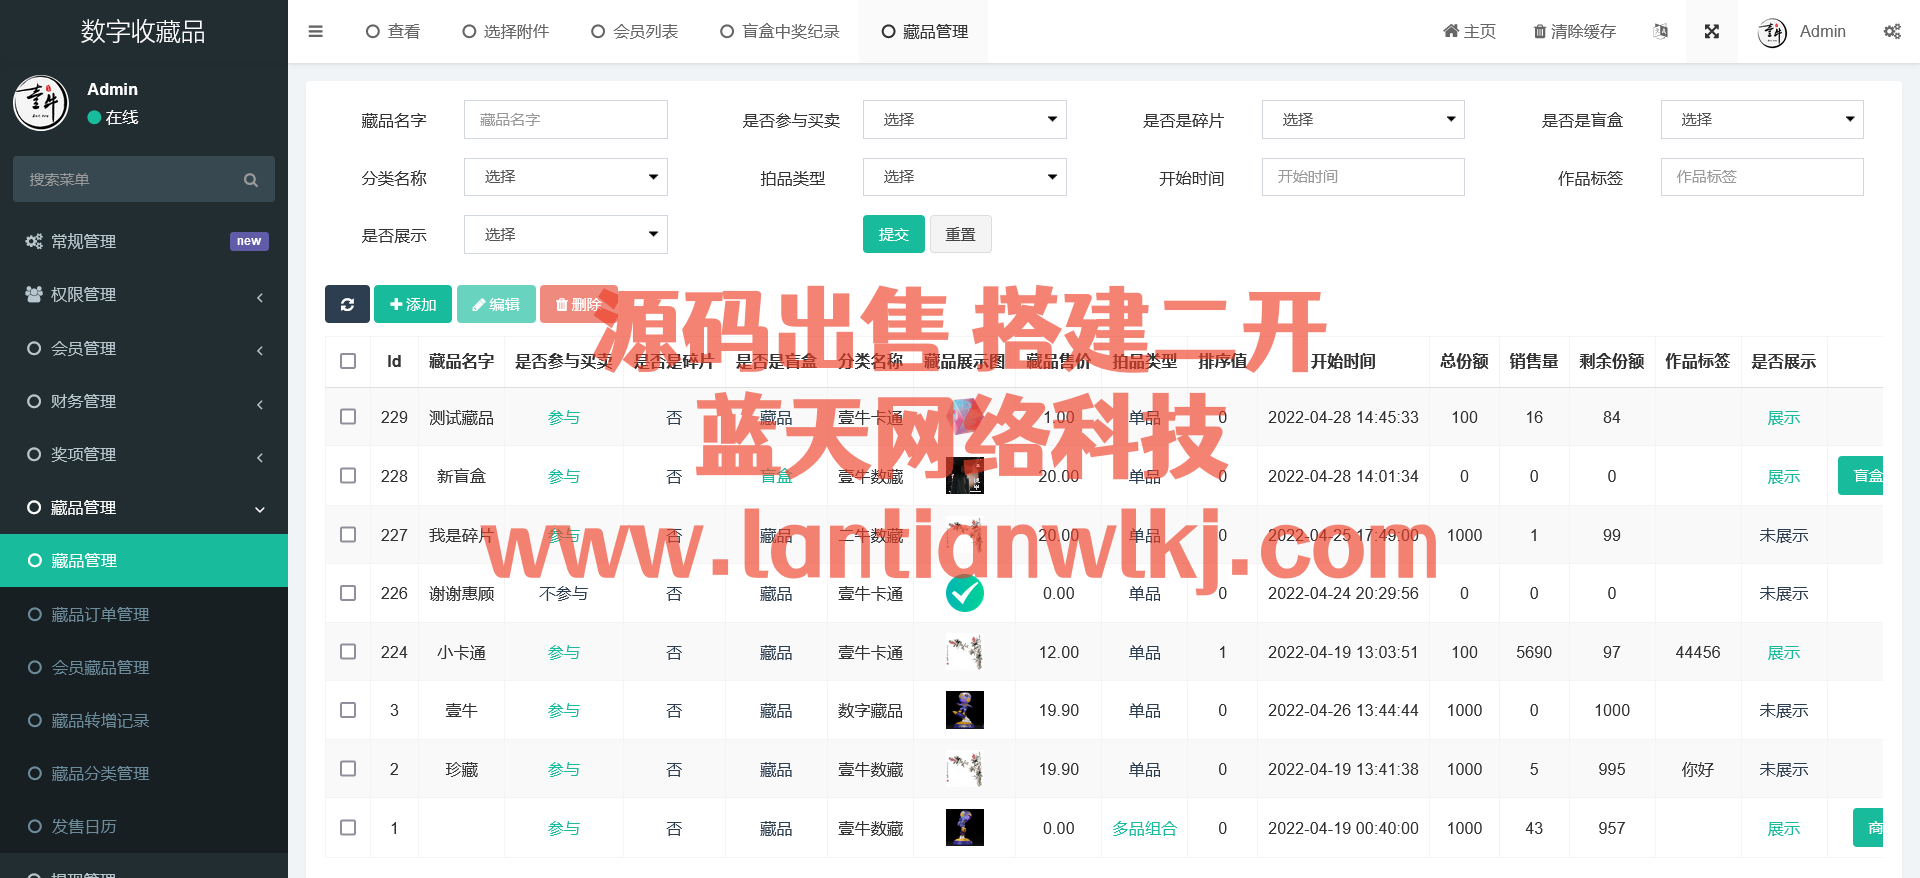
Task: Open the settings gears icon at top right
Action: (1892, 31)
